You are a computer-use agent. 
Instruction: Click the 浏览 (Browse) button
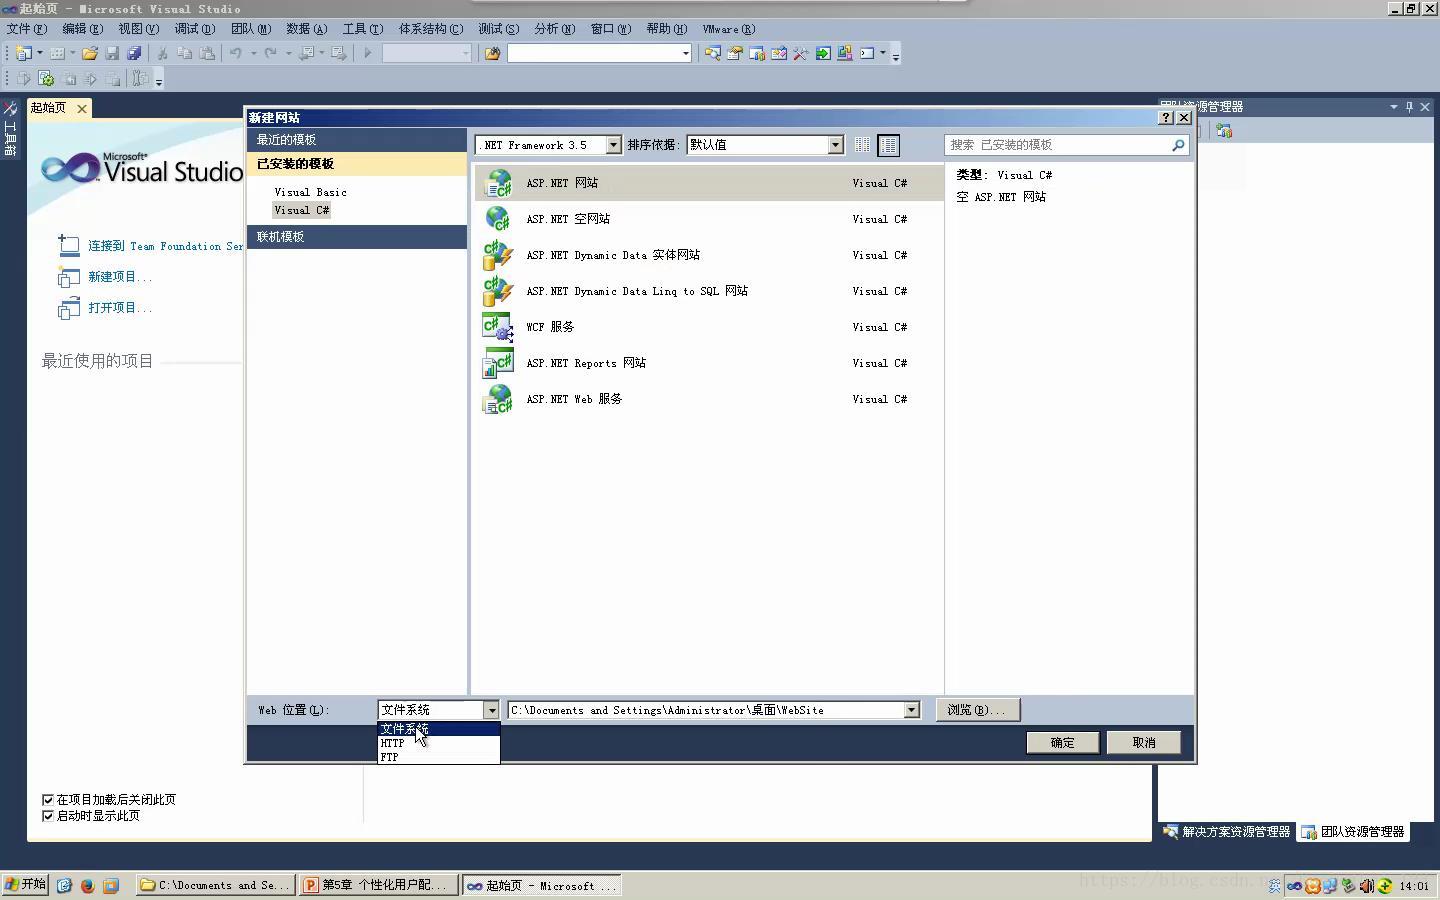[977, 709]
